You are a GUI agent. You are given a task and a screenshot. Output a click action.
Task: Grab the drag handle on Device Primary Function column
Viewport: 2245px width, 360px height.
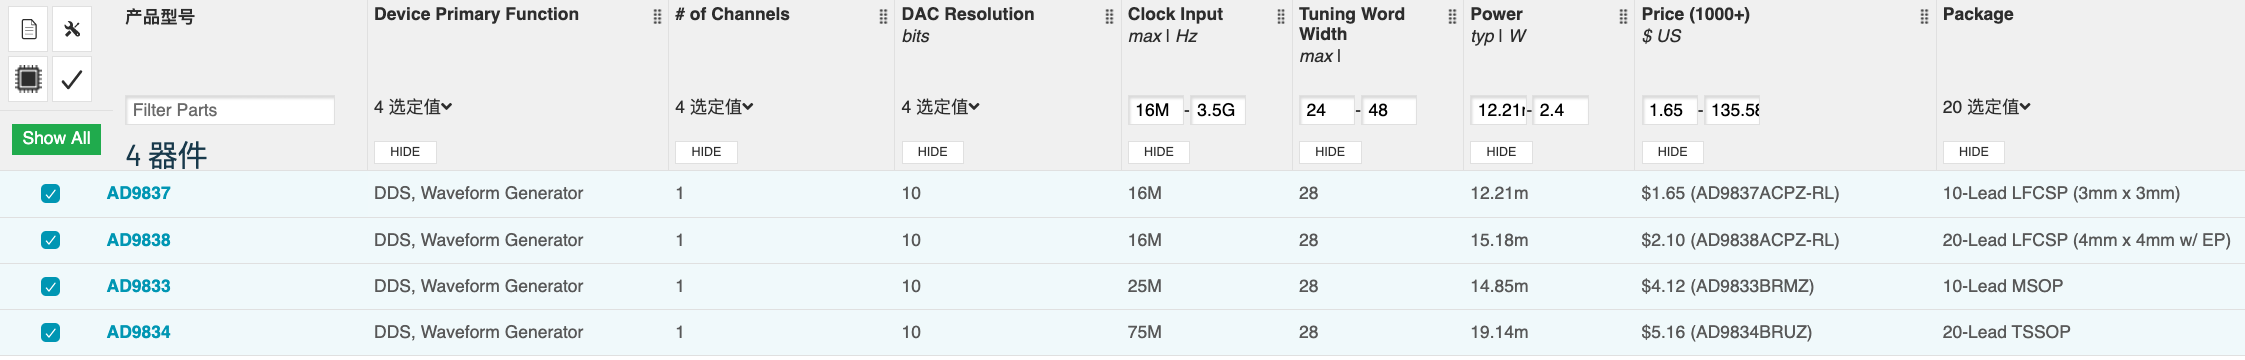(x=657, y=17)
